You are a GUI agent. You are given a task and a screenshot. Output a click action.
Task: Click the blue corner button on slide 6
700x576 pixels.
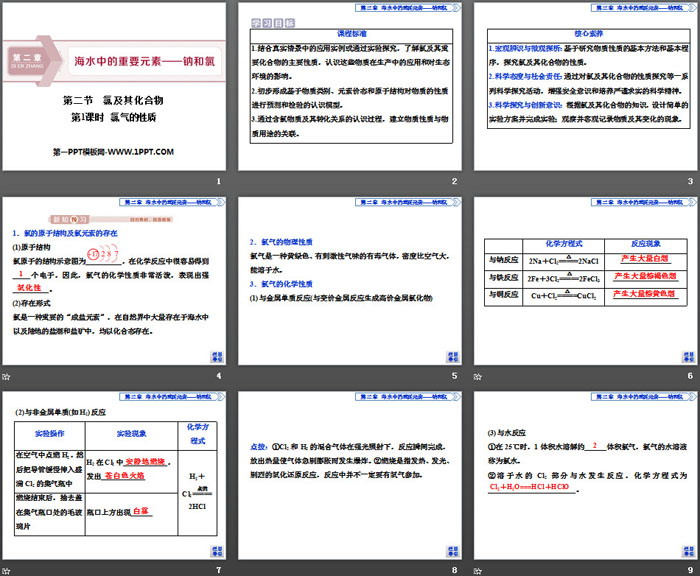click(x=688, y=357)
